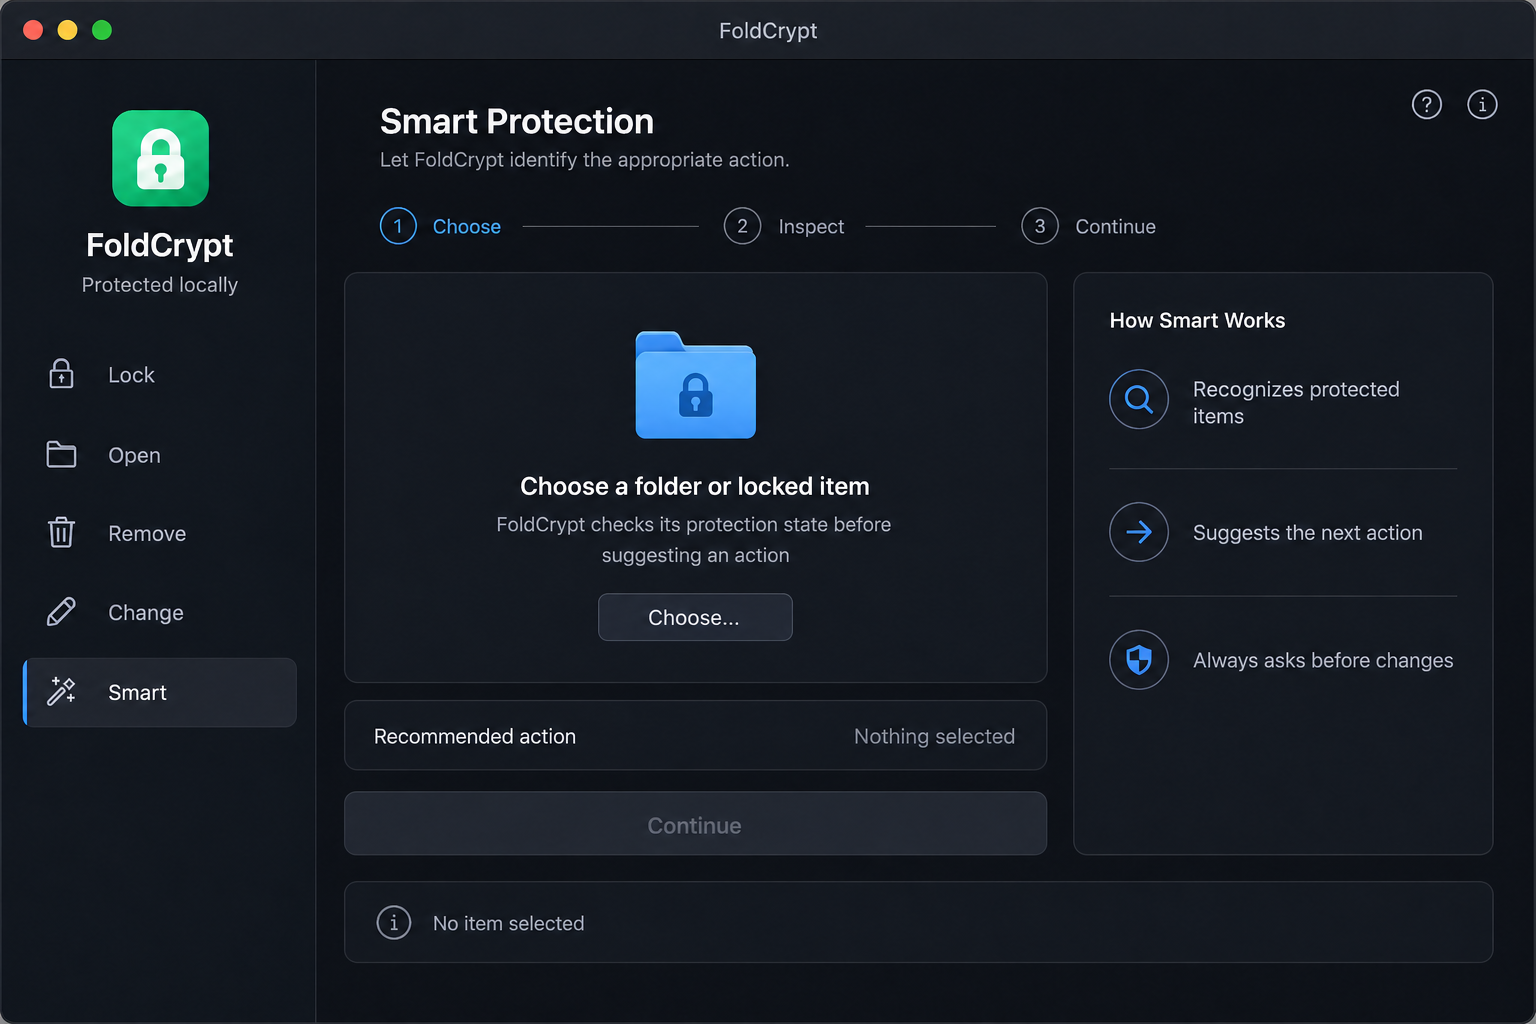This screenshot has height=1024, width=1536.
Task: Select Remove in the sidebar
Action: (160, 533)
